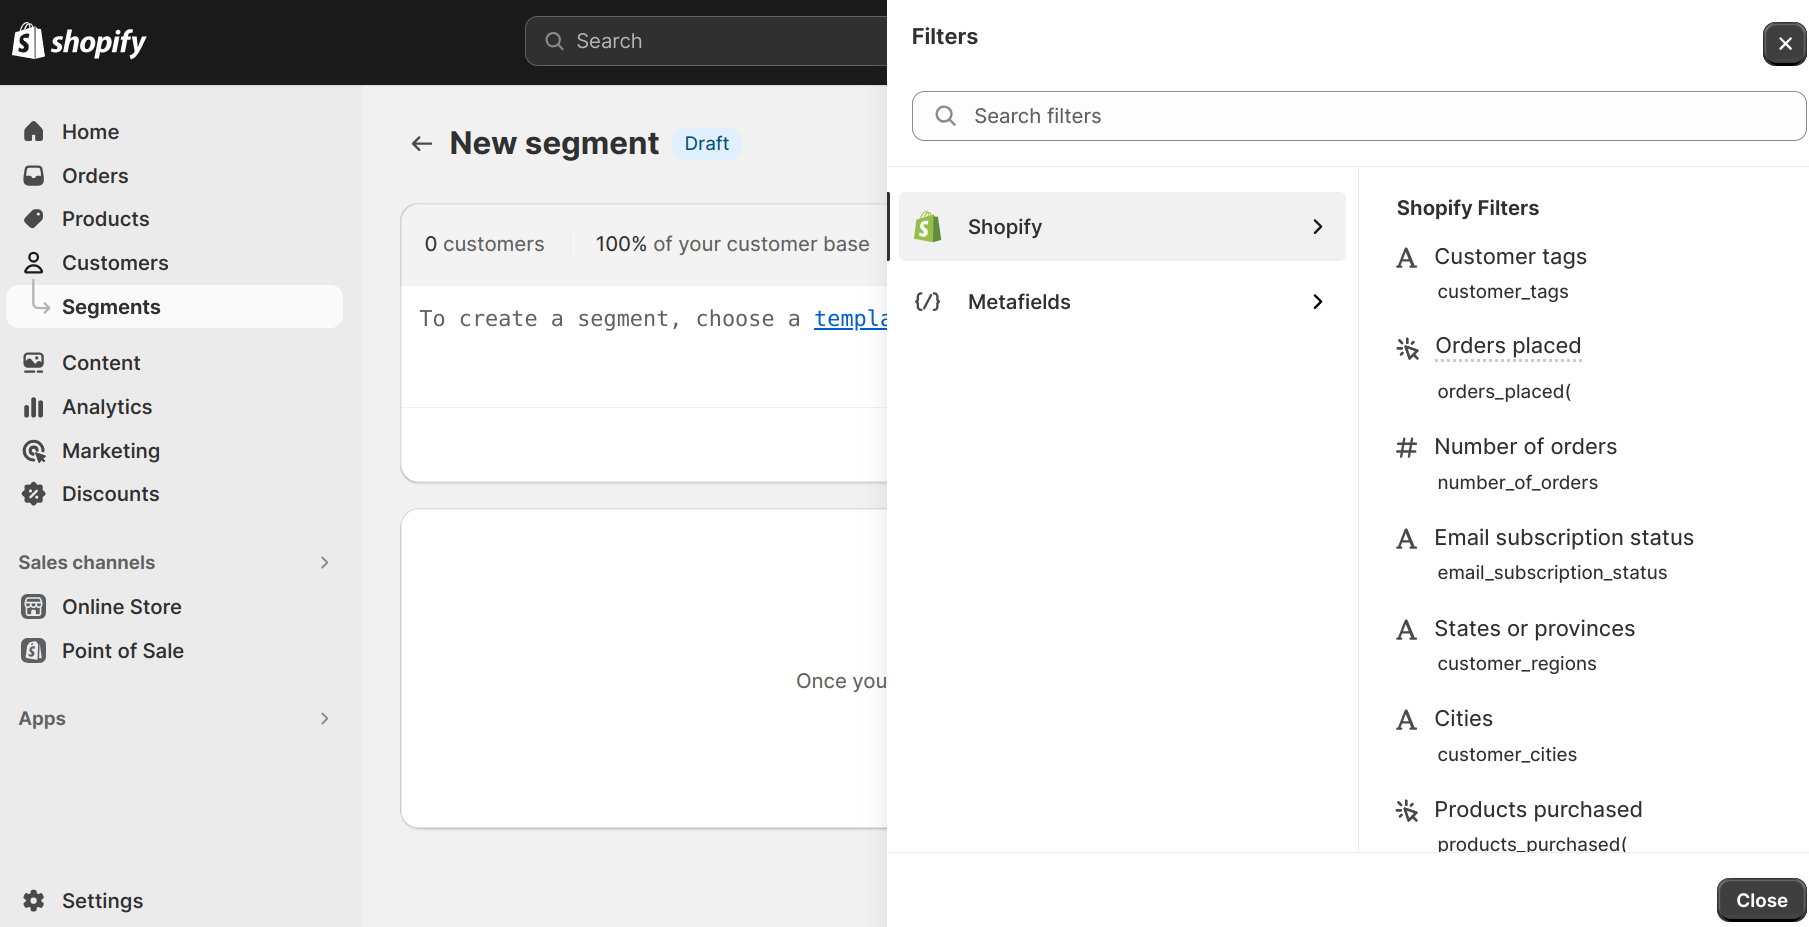Click the Customers sidebar icon

[33, 262]
